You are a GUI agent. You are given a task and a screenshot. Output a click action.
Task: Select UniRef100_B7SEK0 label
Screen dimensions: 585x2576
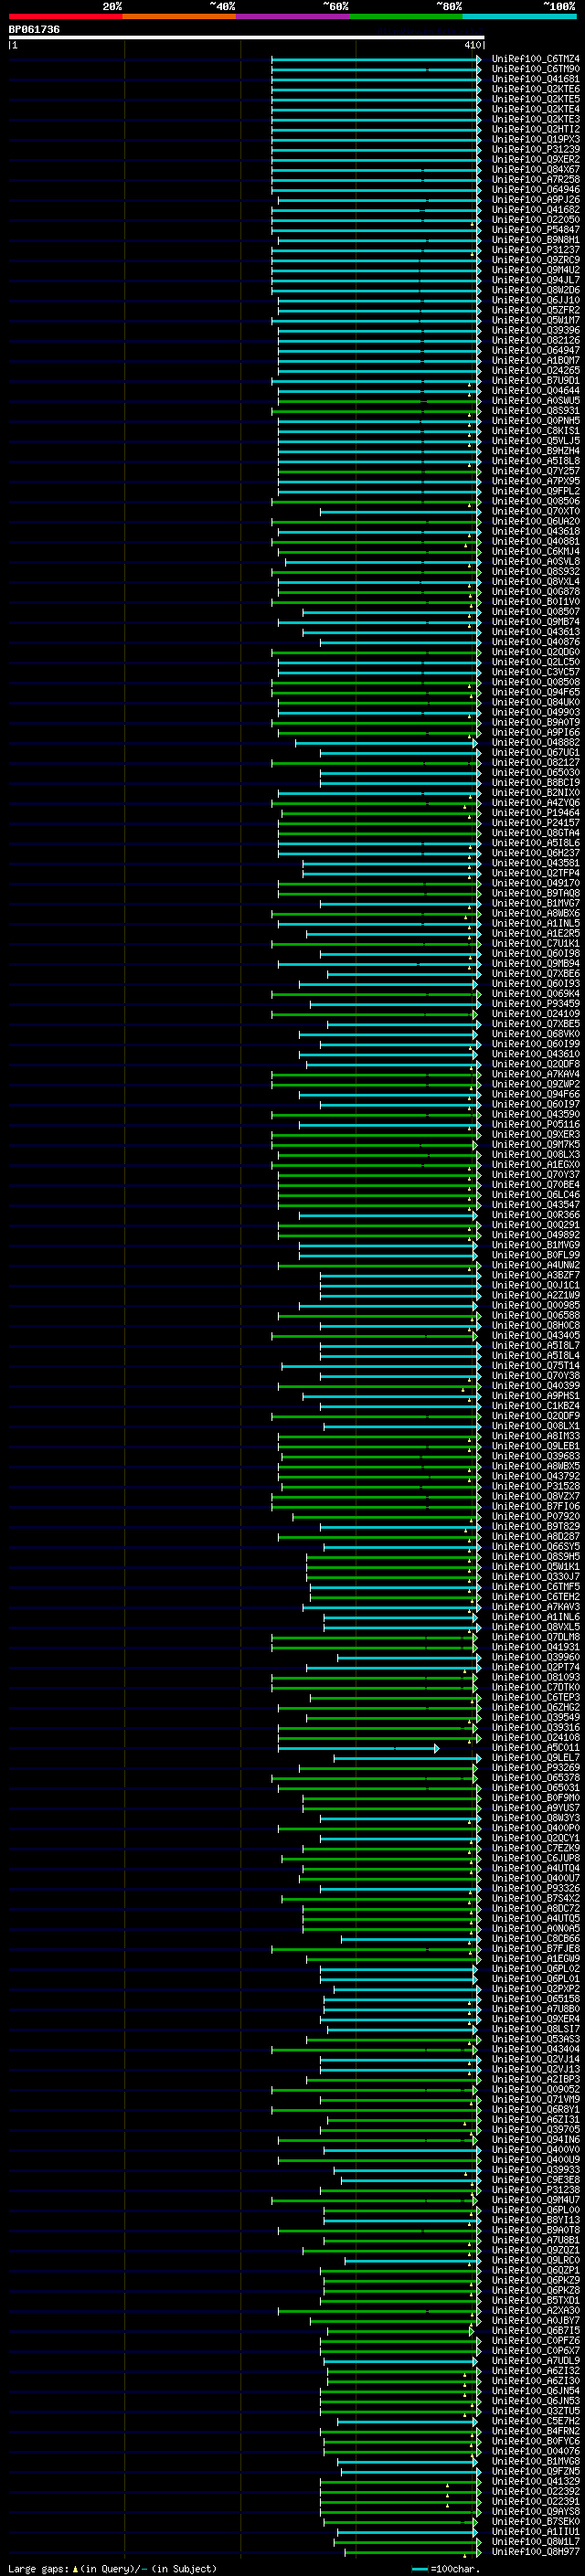(x=536, y=2522)
